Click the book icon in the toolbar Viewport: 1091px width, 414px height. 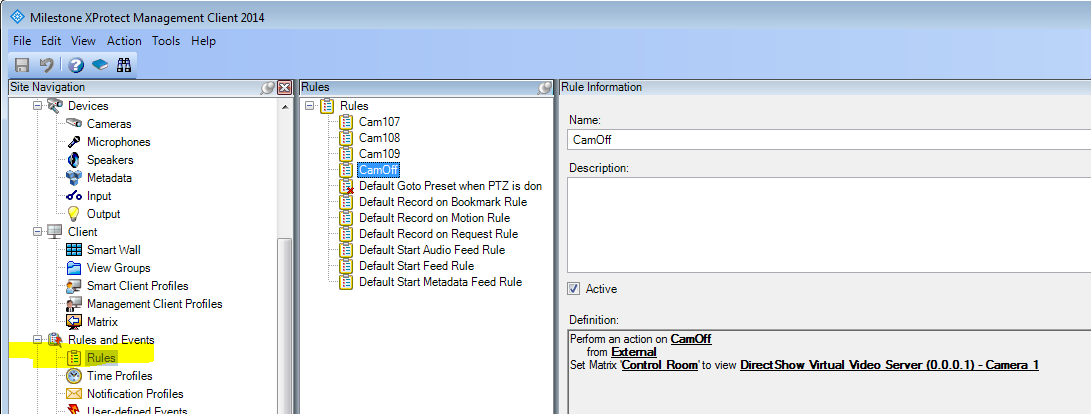point(100,65)
